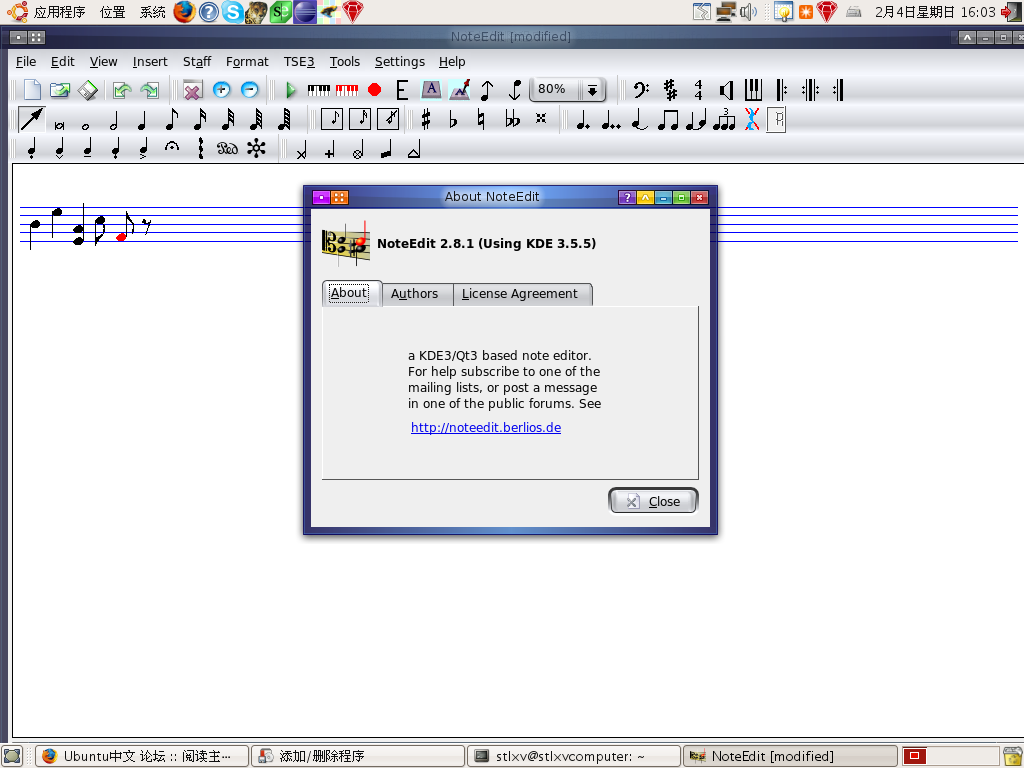Open the Settings menu
The width and height of the screenshot is (1024, 768).
pos(400,61)
